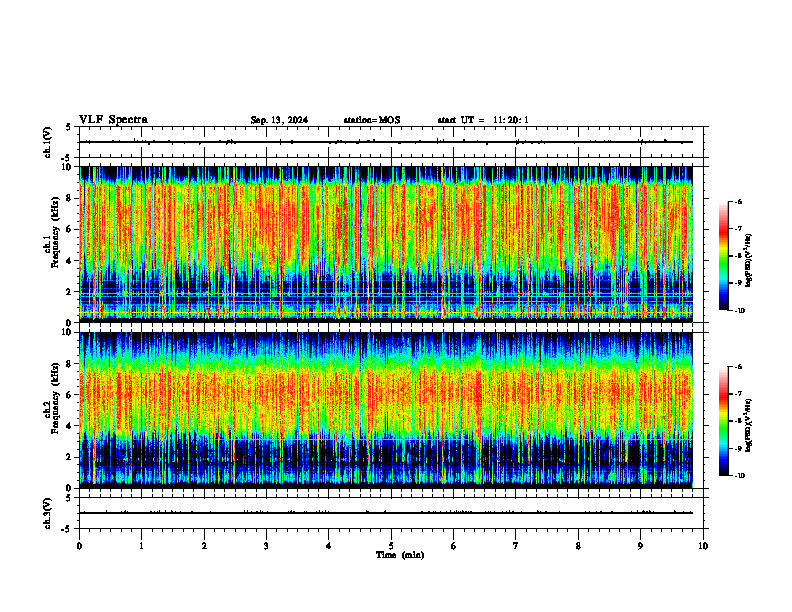Screen dimensions: 792x612
Task: Click the ch.1 voltage waveform trace
Action: pyautogui.click(x=386, y=142)
